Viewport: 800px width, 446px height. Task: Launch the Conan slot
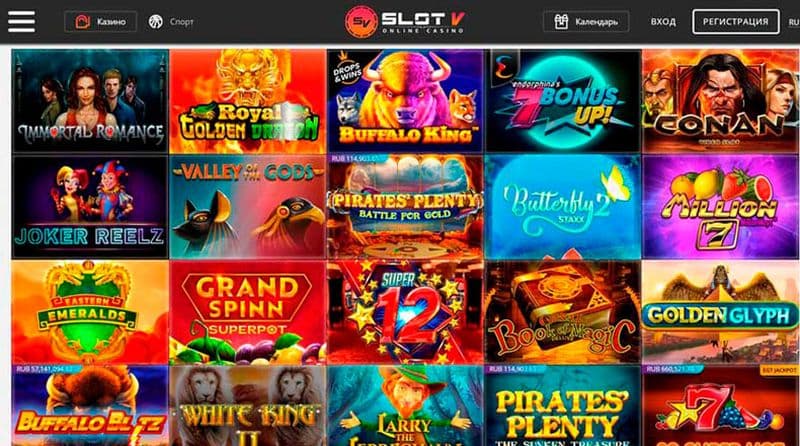point(720,101)
